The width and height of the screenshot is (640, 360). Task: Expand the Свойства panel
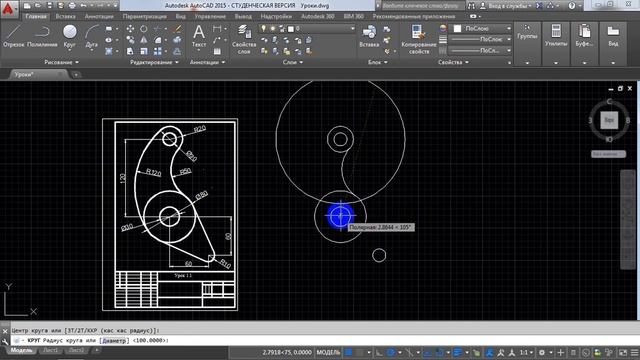pos(453,62)
